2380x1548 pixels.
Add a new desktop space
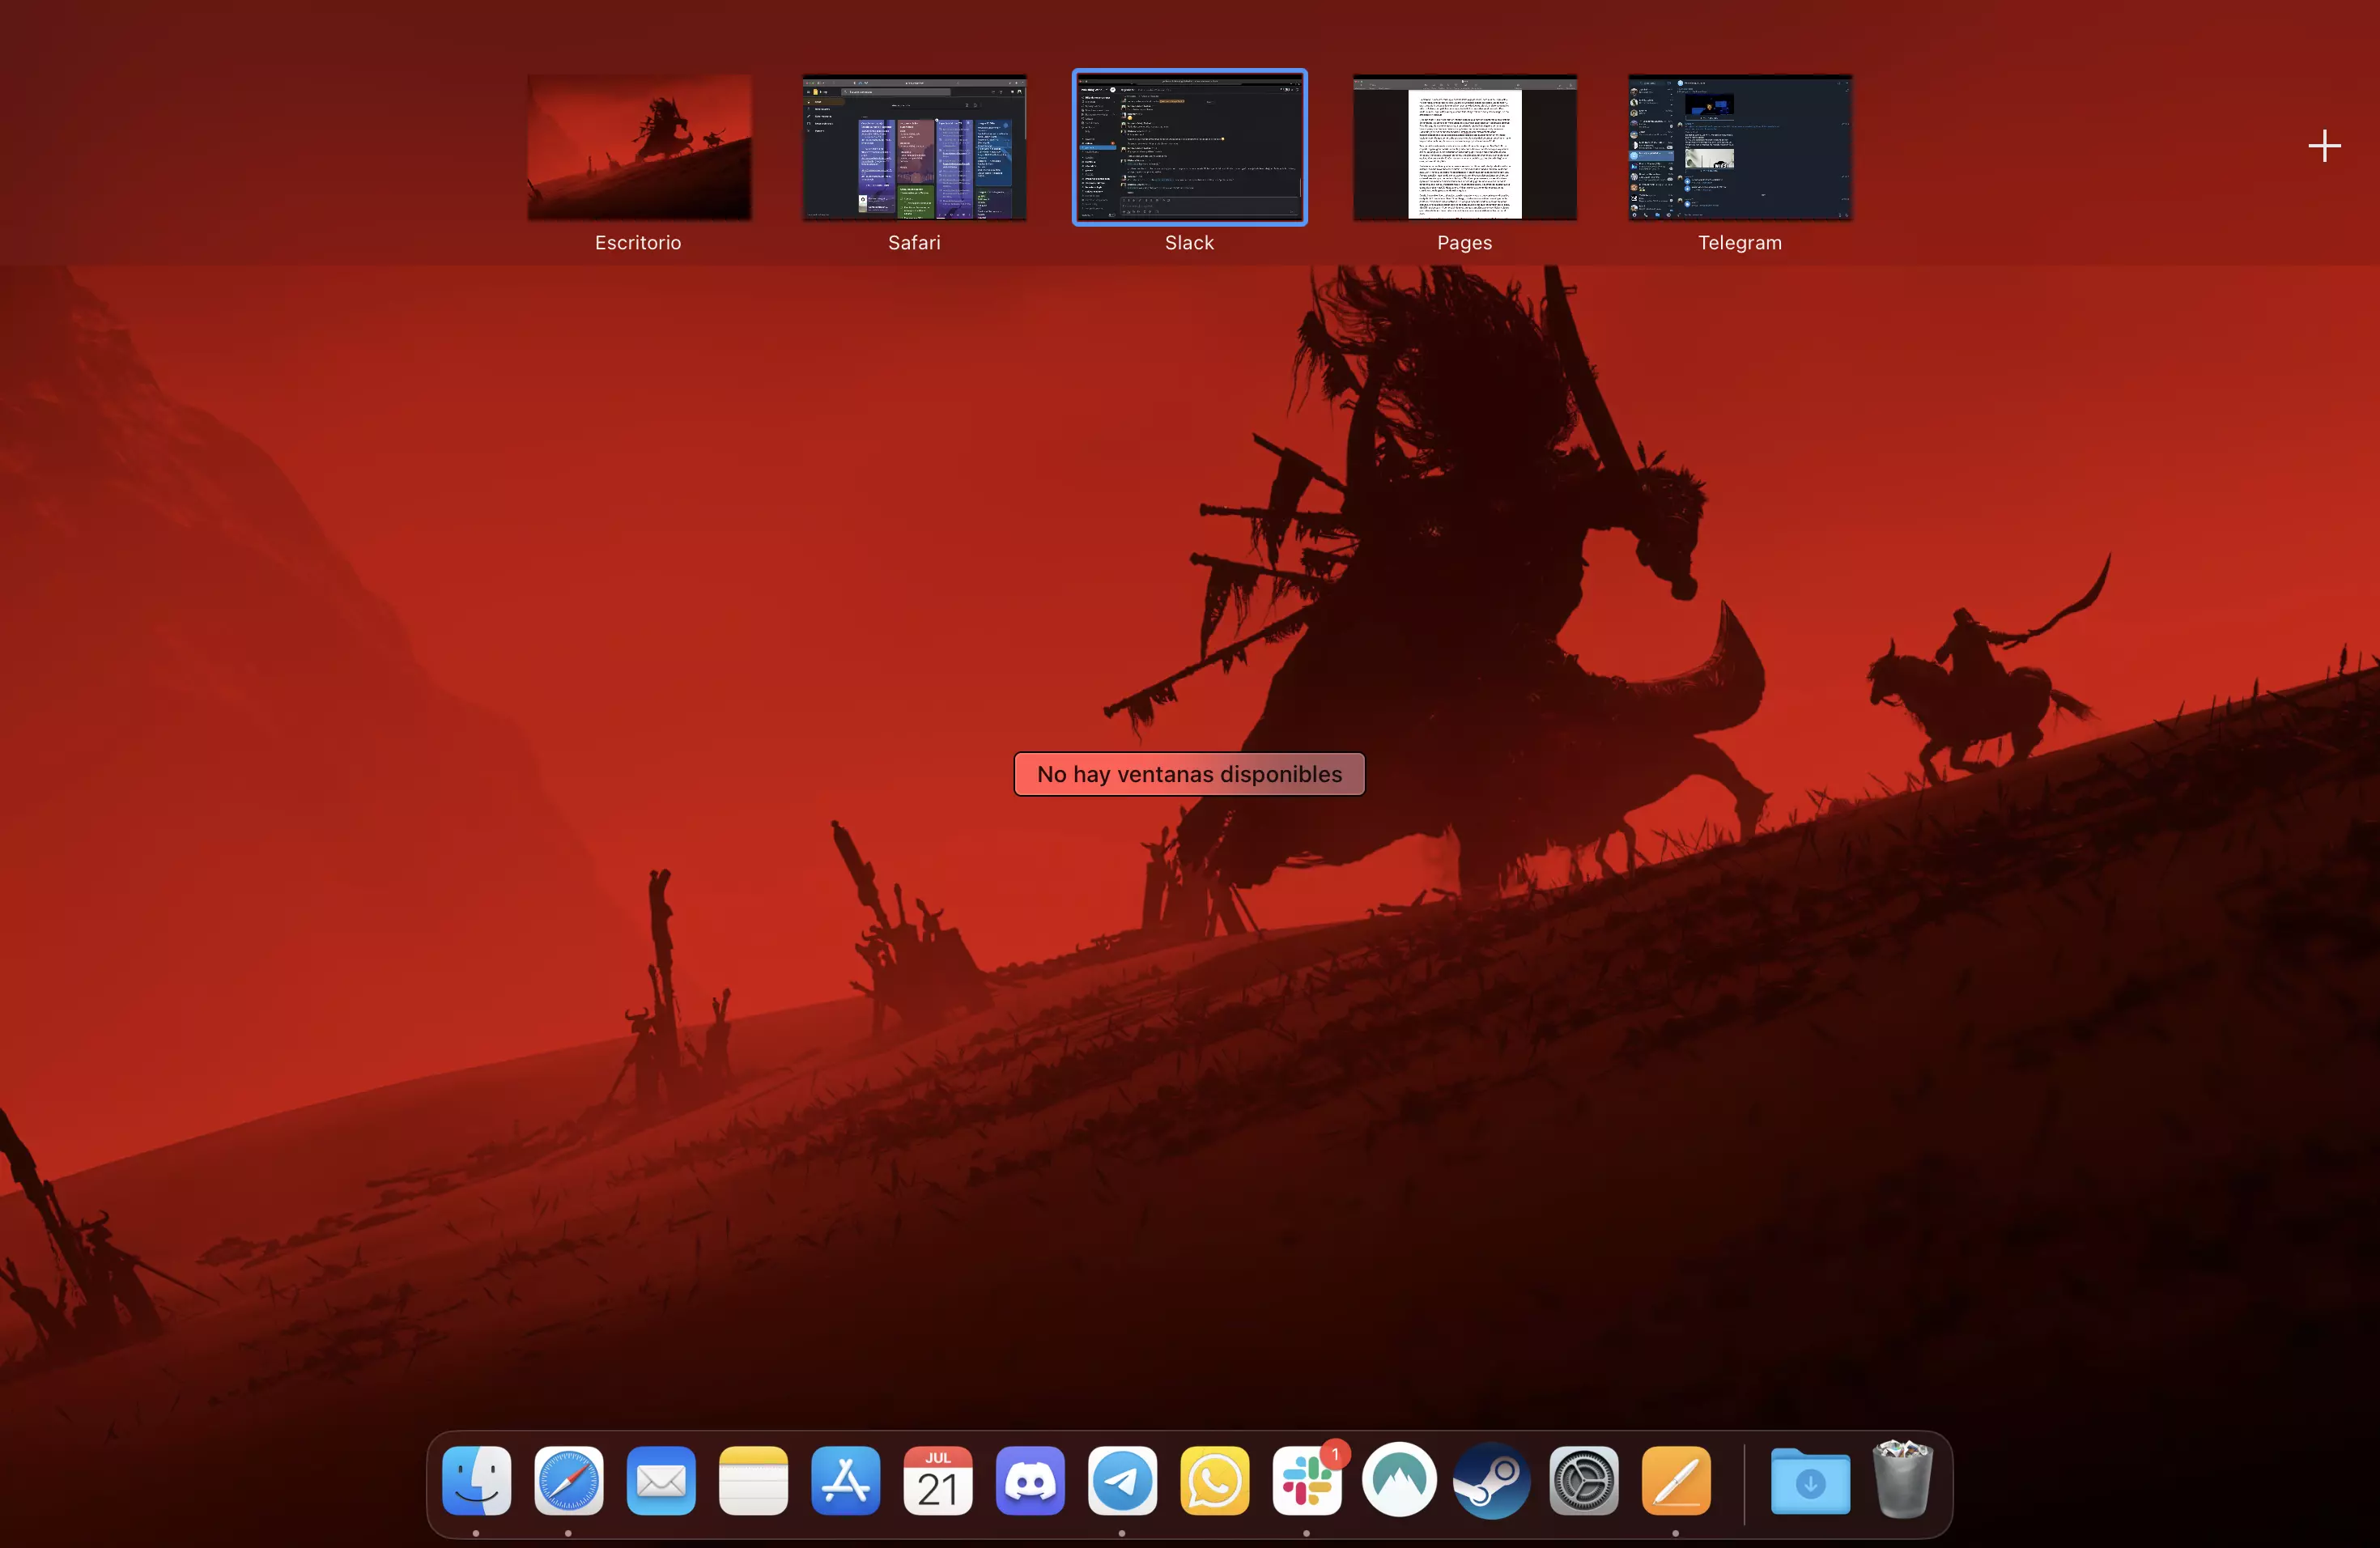pyautogui.click(x=2324, y=146)
